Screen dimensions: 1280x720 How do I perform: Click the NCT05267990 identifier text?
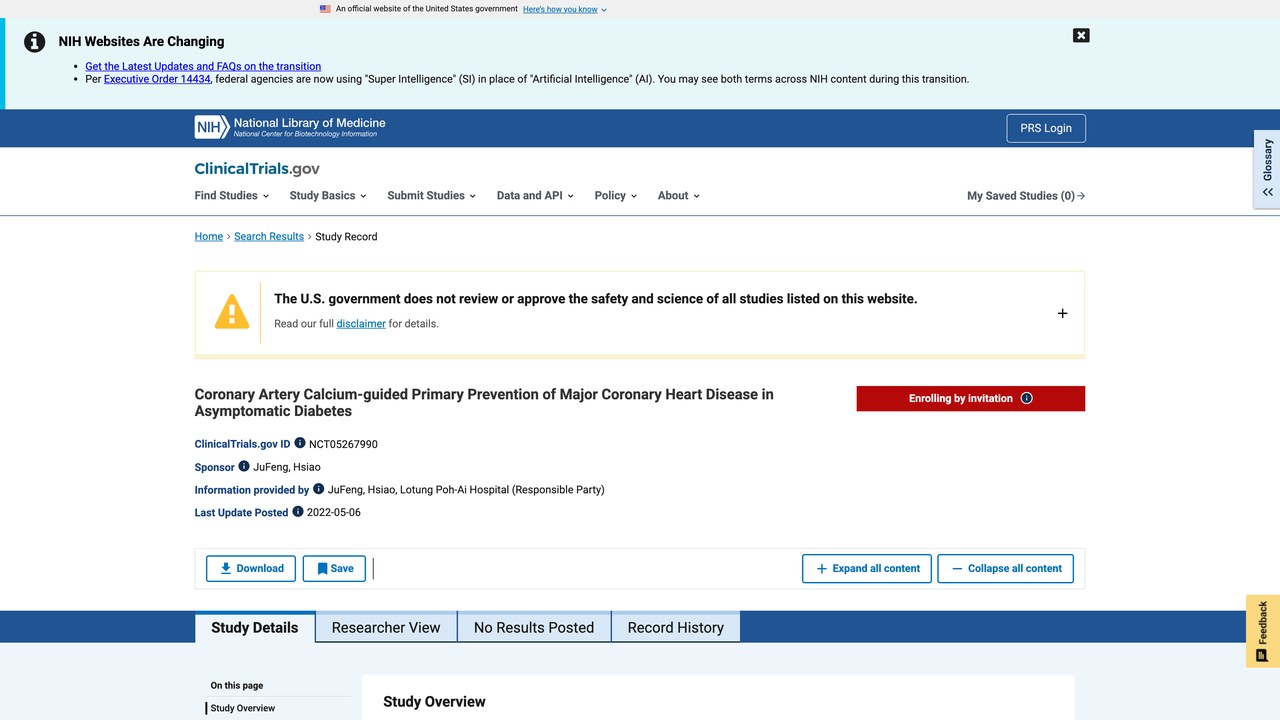point(343,444)
